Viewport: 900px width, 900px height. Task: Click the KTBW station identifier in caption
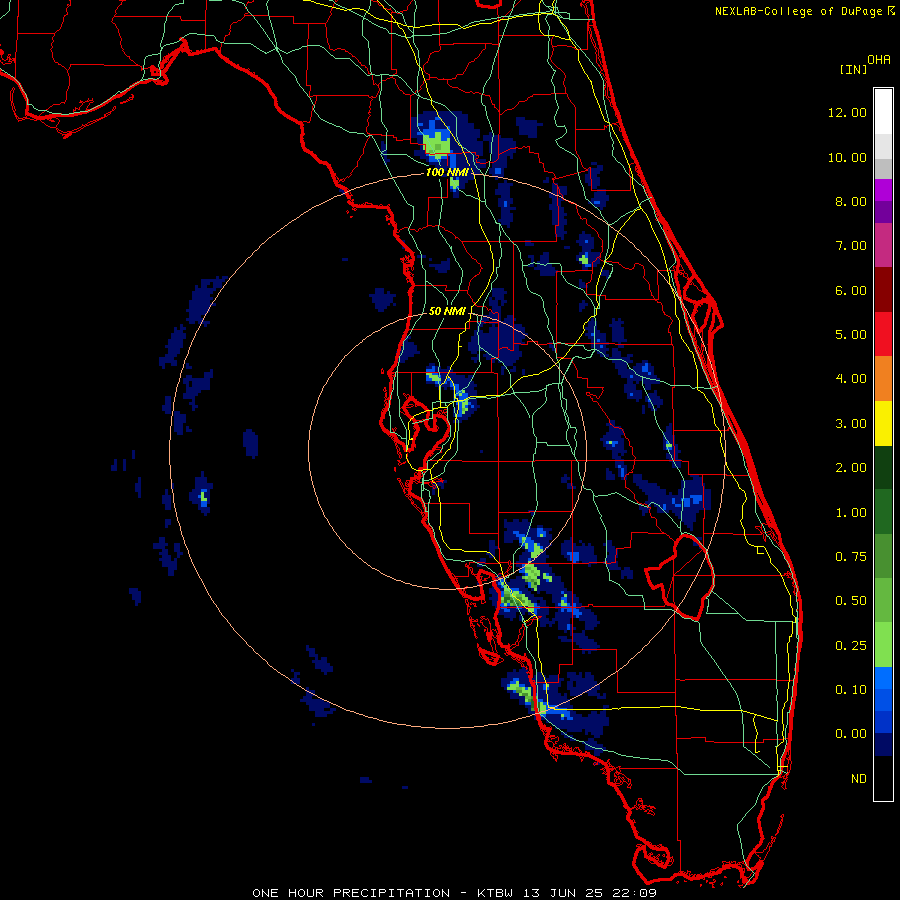[x=497, y=893]
